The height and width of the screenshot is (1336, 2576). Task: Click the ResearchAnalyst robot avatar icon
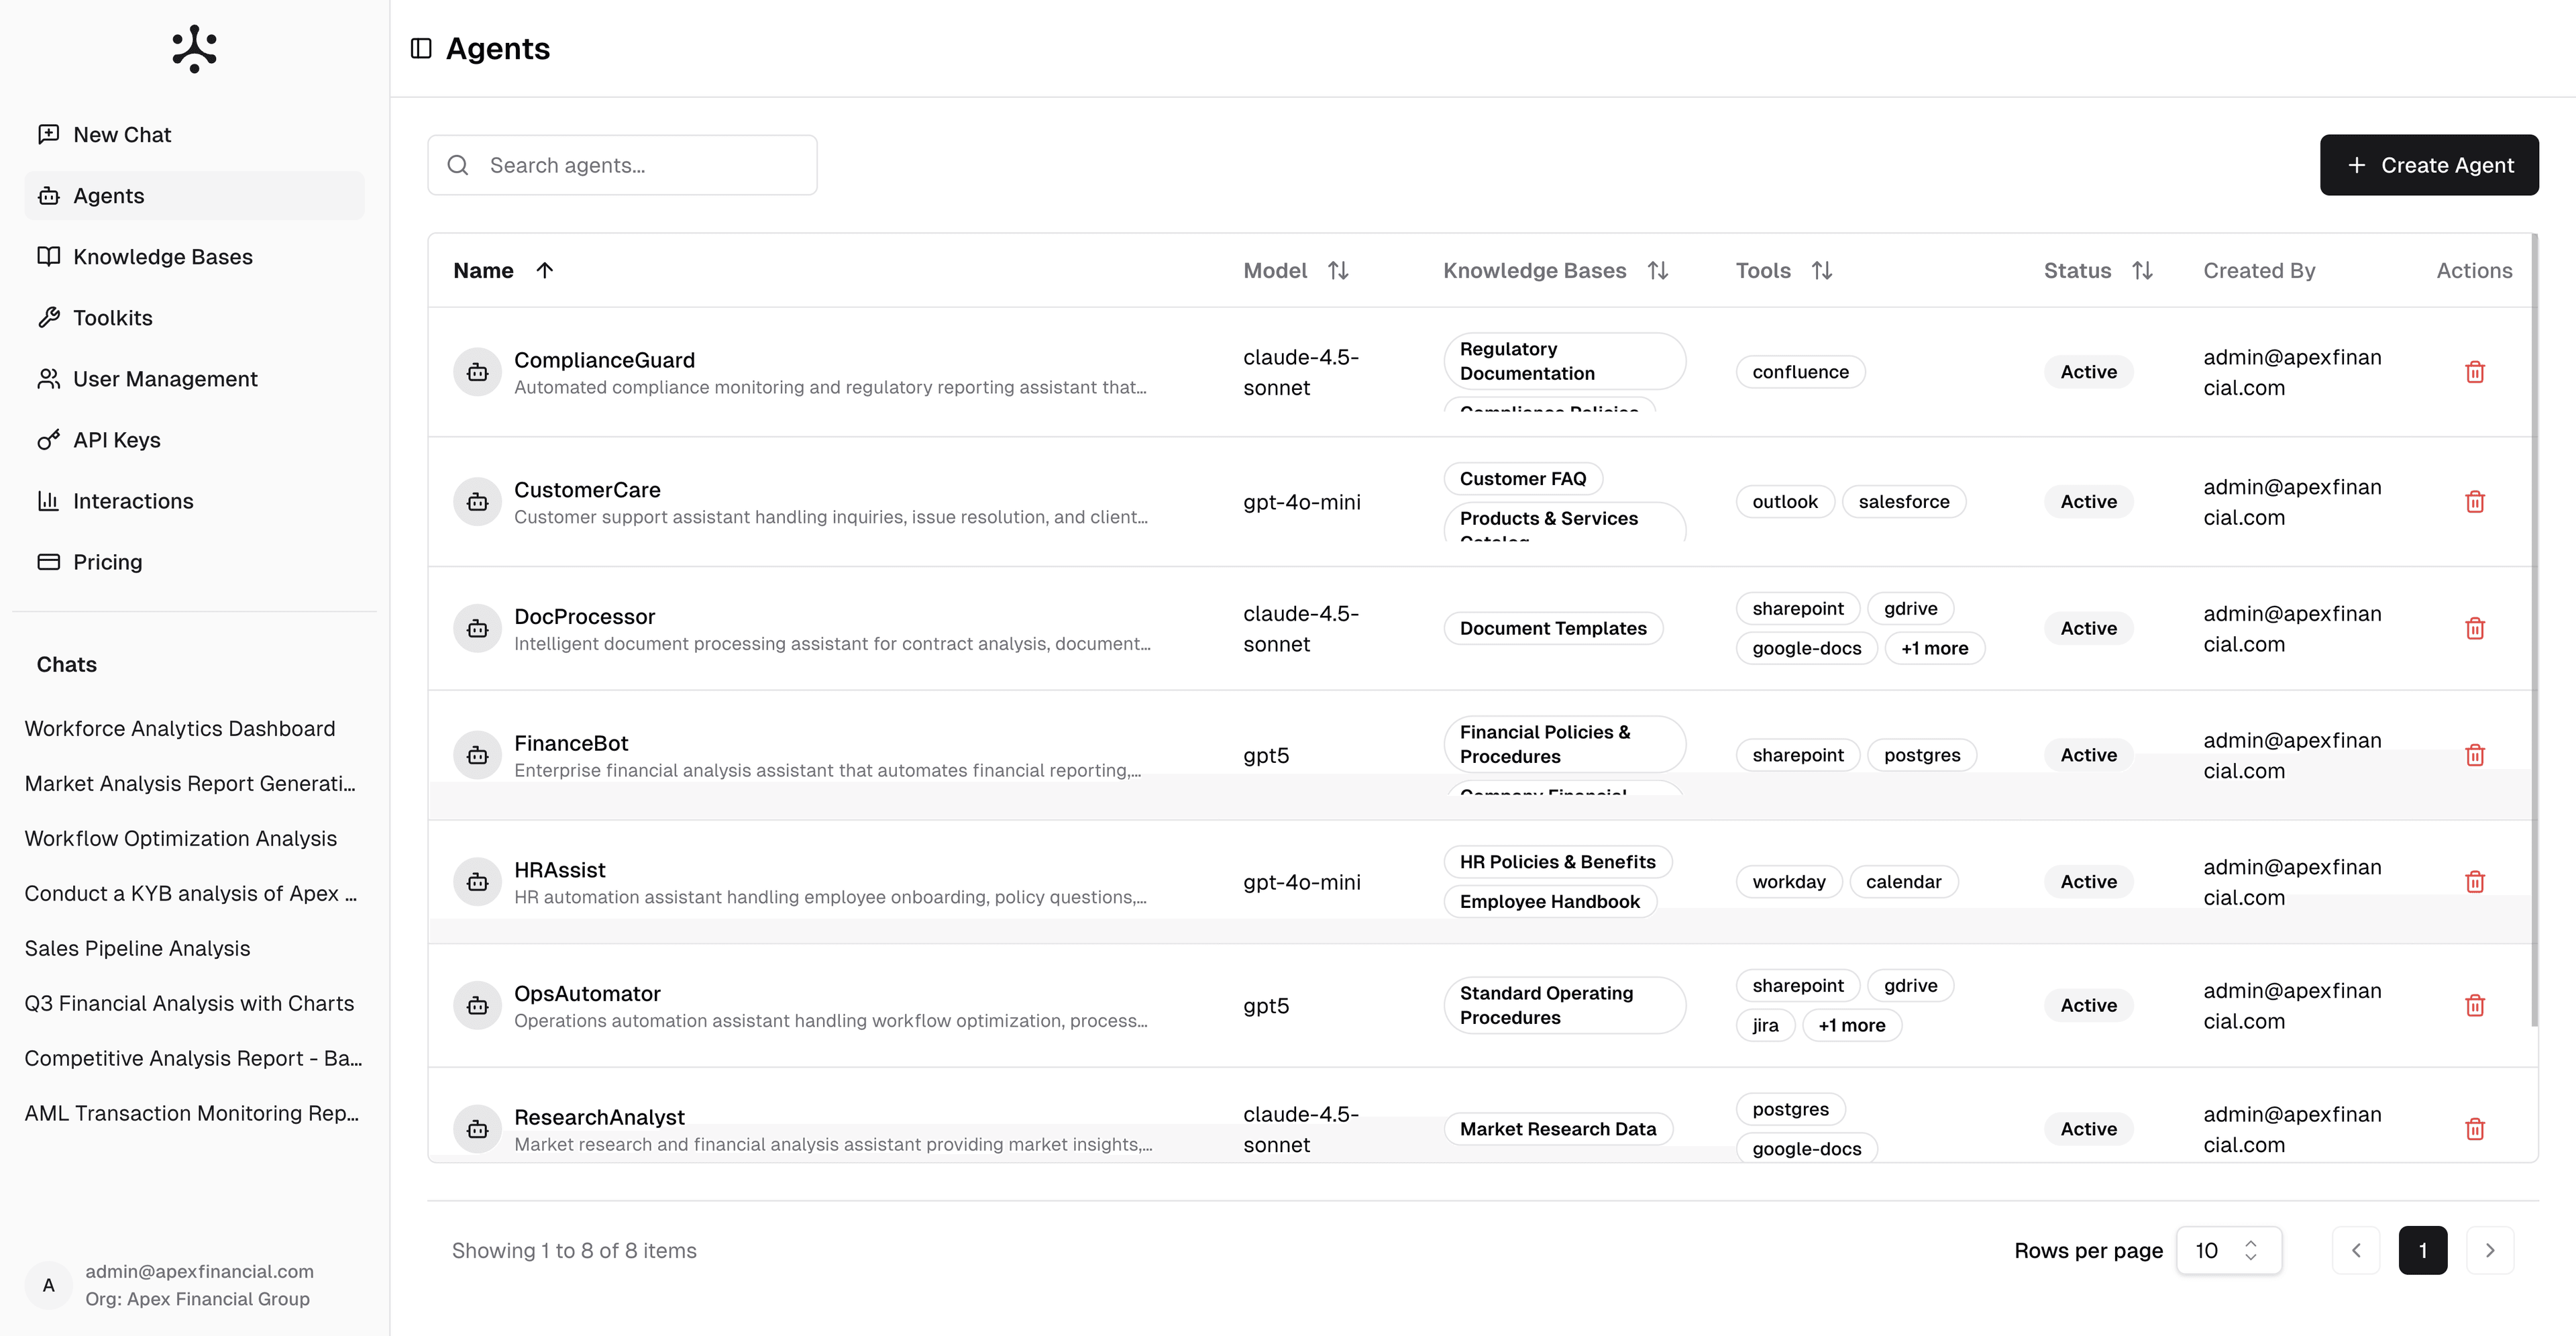pos(478,1129)
